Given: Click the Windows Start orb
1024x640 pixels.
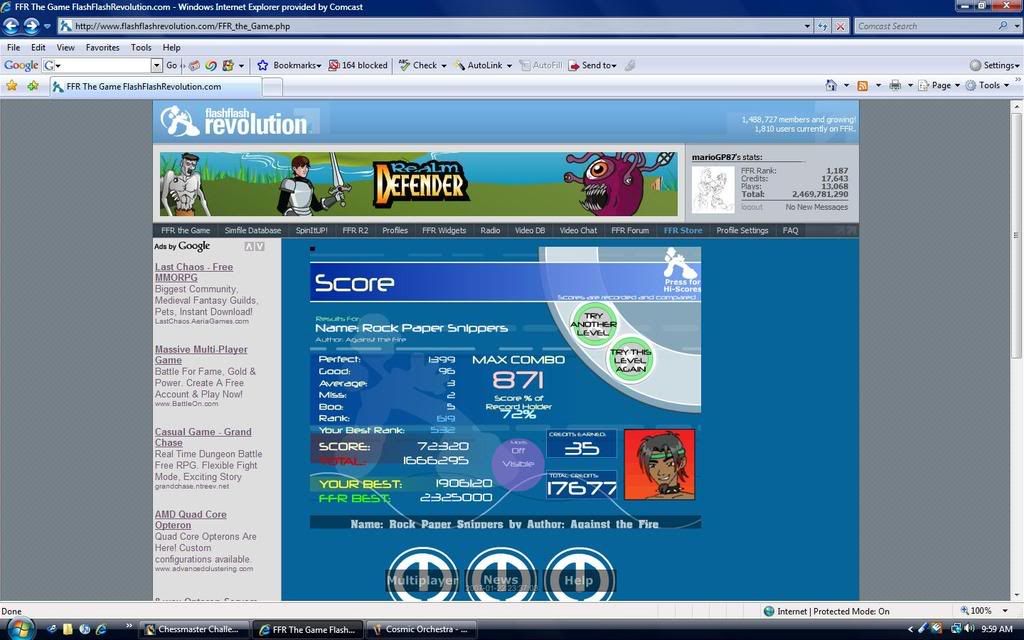Looking at the screenshot, I should pos(20,628).
